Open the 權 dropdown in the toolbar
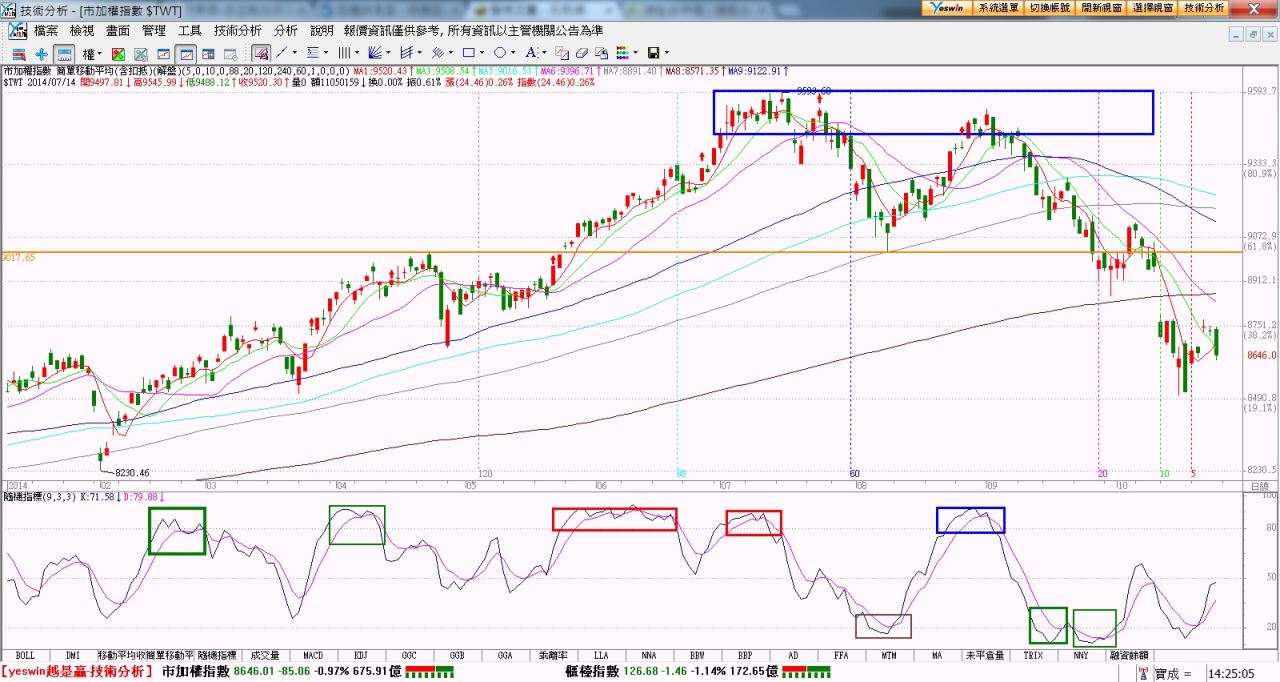 coord(92,53)
